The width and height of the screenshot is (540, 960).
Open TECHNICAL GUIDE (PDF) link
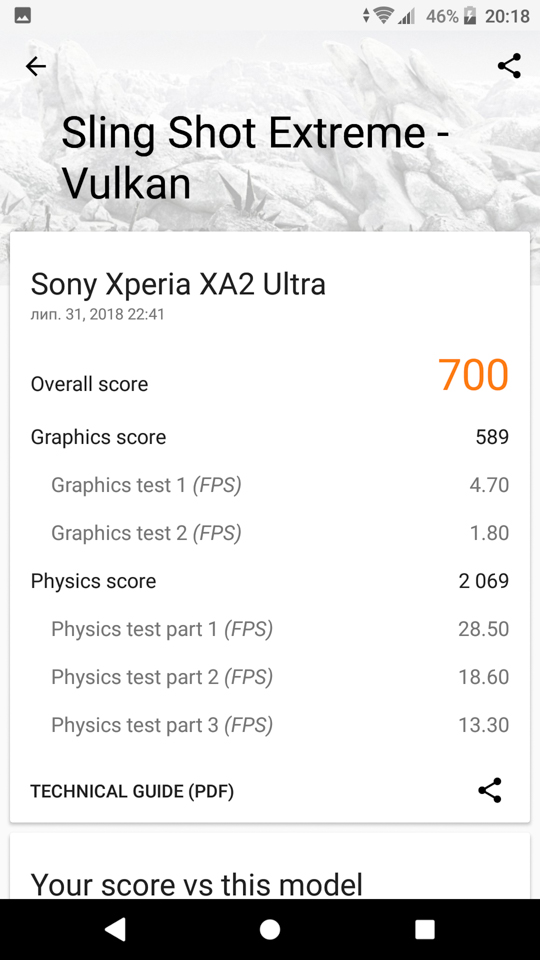(x=132, y=791)
